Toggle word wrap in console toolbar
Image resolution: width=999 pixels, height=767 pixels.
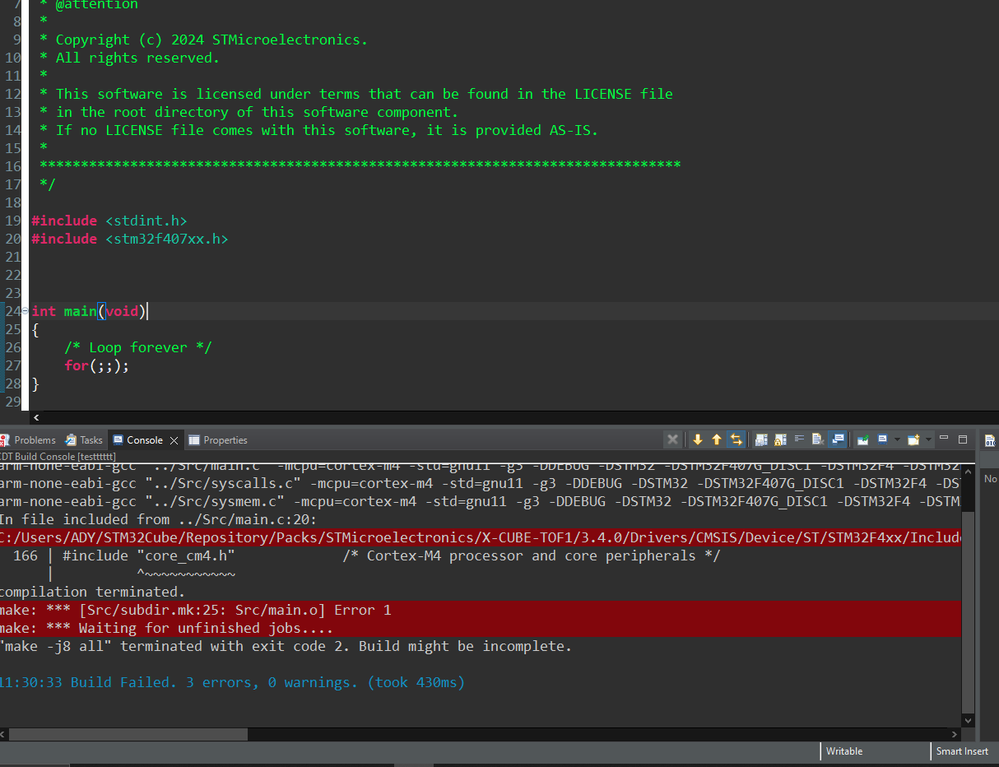[799, 438]
